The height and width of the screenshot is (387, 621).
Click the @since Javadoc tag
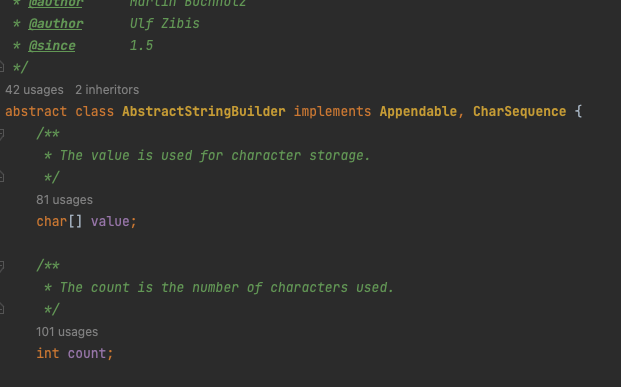[x=52, y=46]
